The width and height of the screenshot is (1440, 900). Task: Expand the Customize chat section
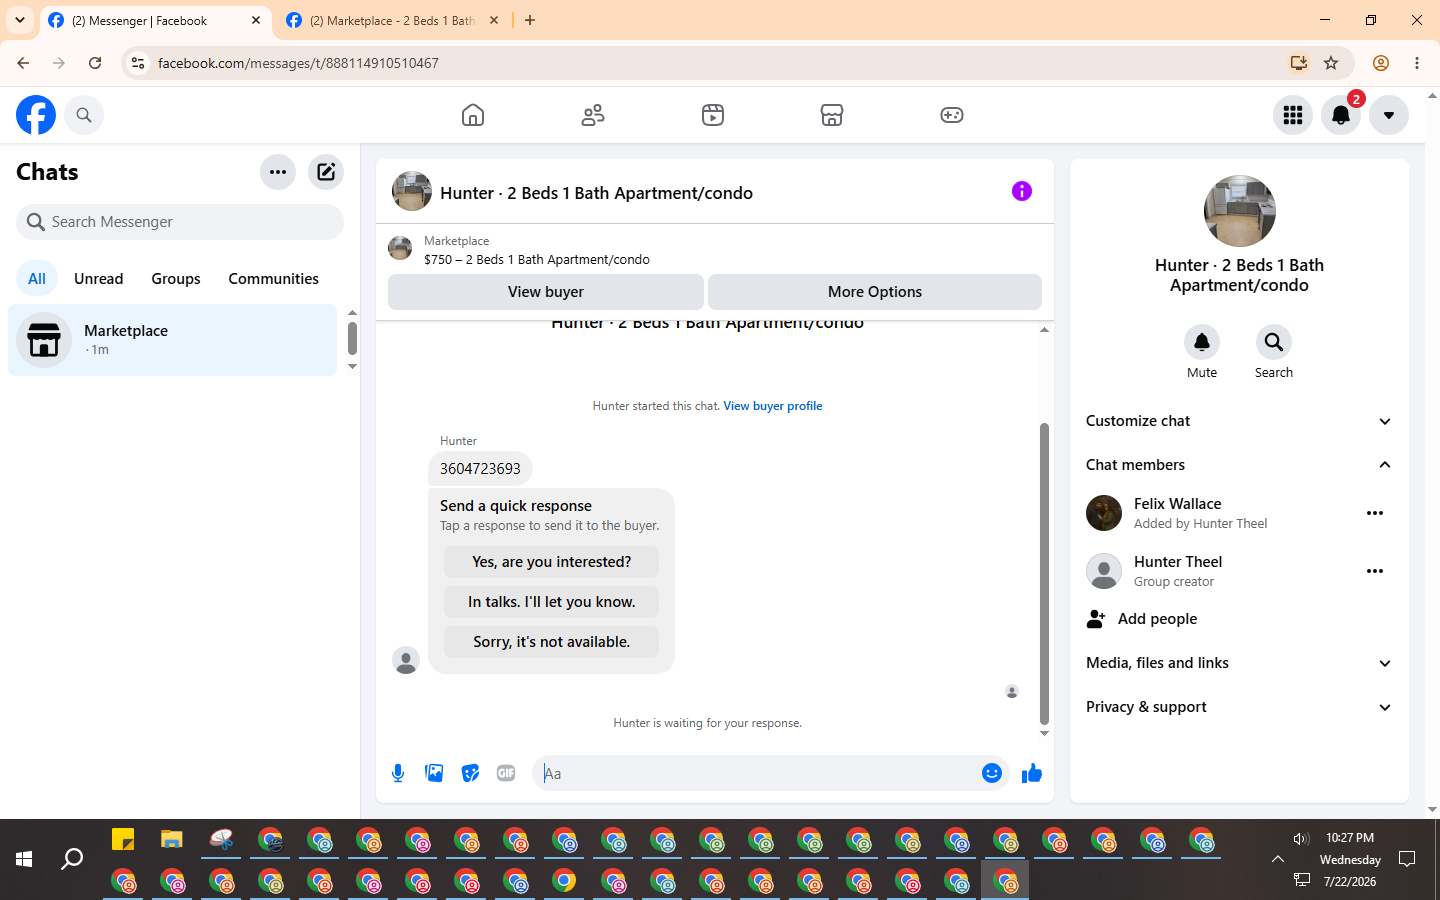(x=1239, y=421)
